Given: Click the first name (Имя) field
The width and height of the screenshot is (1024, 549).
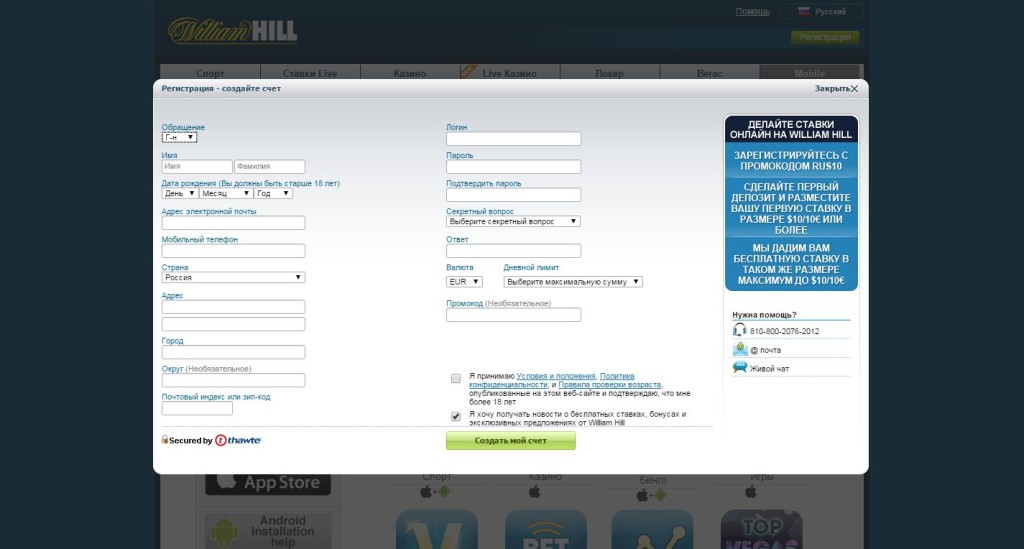Looking at the screenshot, I should [x=197, y=166].
